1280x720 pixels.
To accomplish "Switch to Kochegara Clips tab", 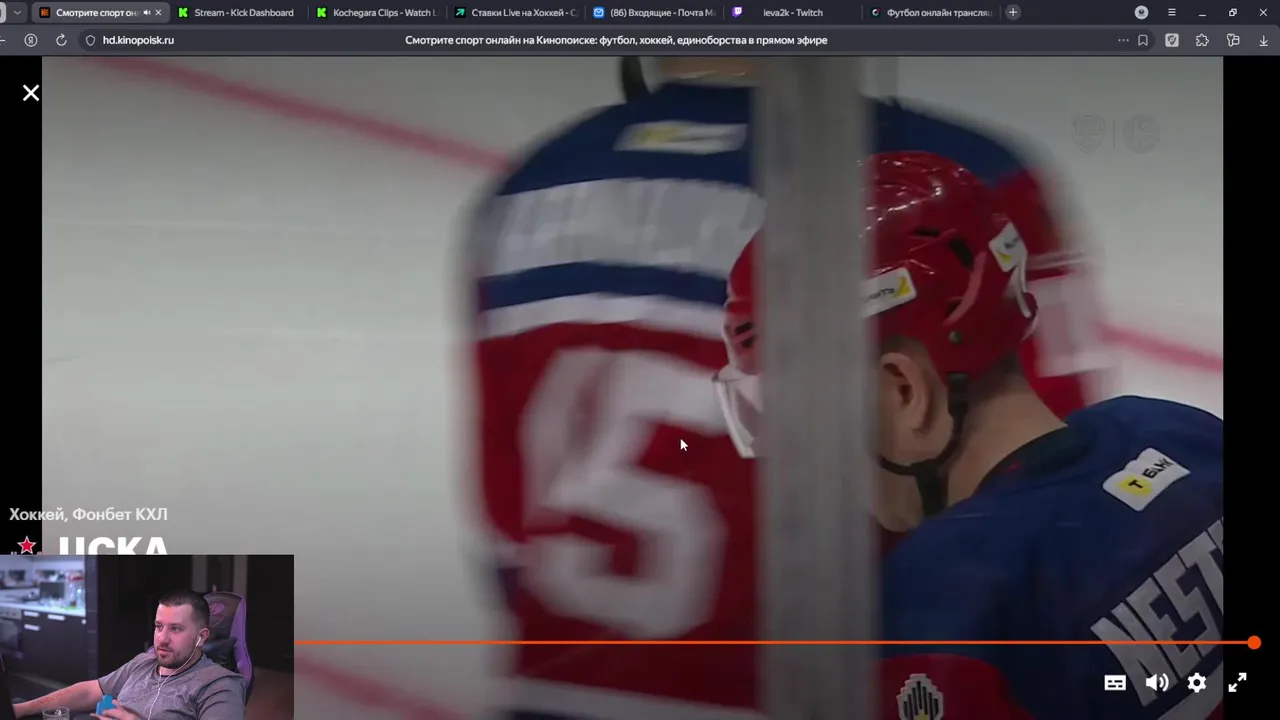I will coord(377,13).
